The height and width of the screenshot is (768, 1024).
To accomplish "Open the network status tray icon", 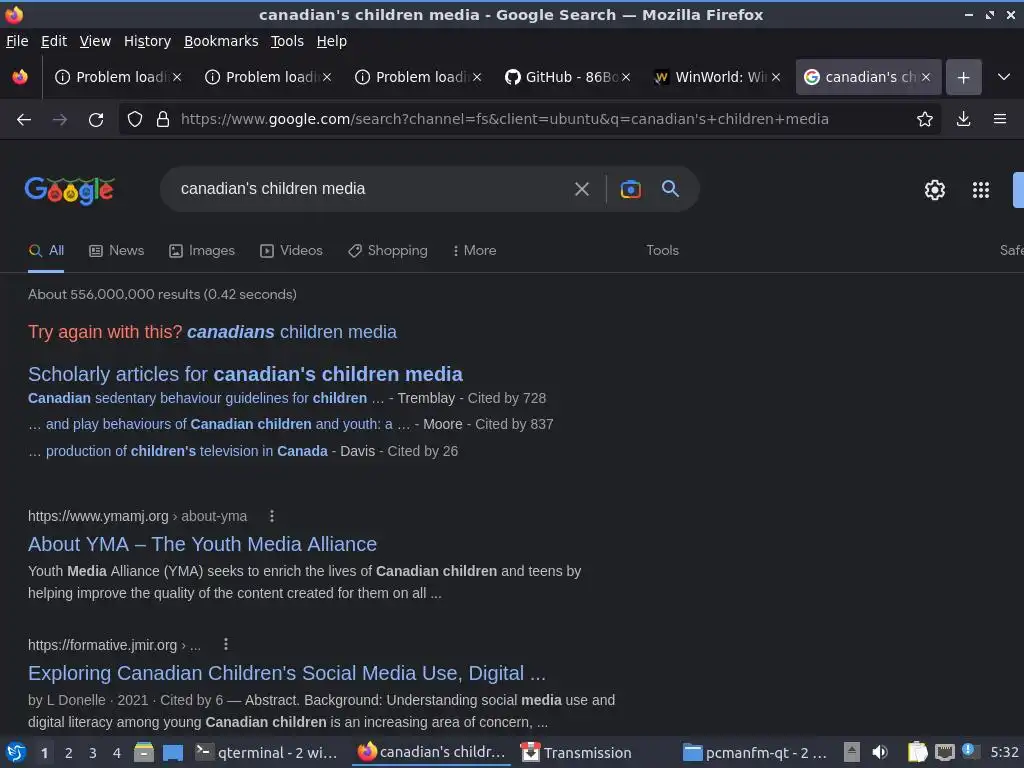I will [944, 752].
